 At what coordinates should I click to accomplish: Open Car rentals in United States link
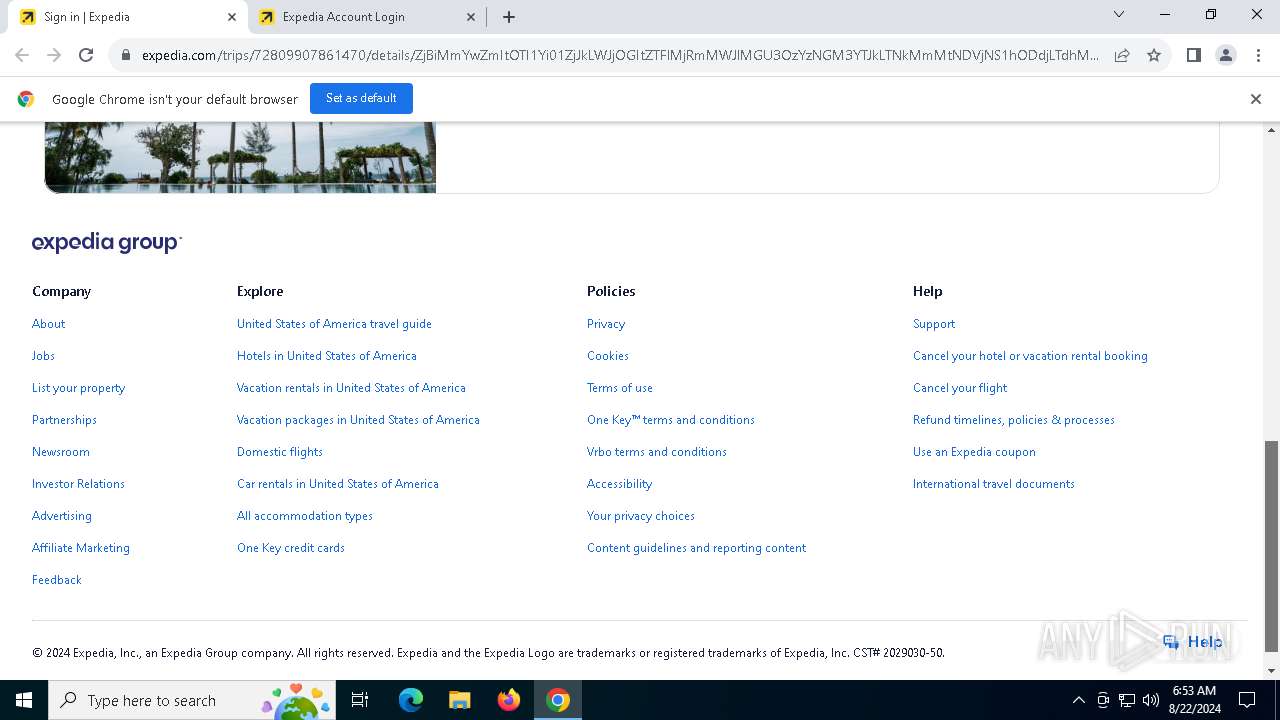pyautogui.click(x=338, y=484)
